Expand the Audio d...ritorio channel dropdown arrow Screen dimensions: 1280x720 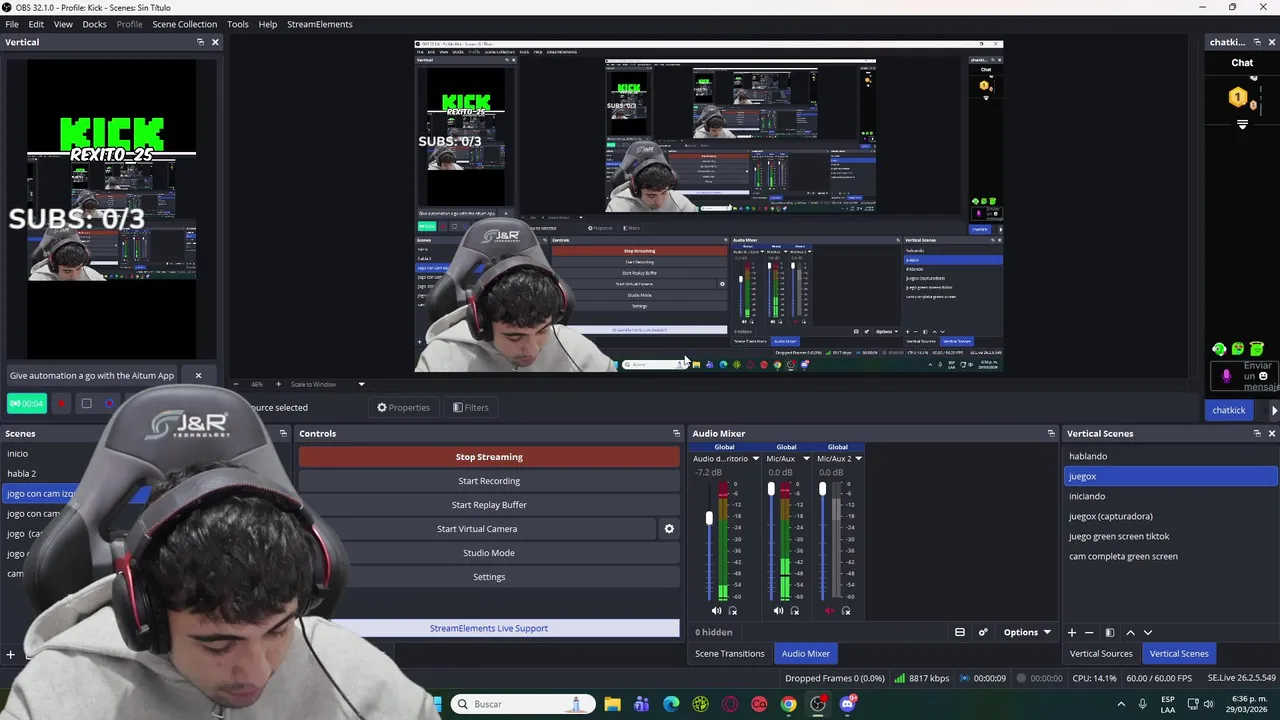(x=755, y=459)
